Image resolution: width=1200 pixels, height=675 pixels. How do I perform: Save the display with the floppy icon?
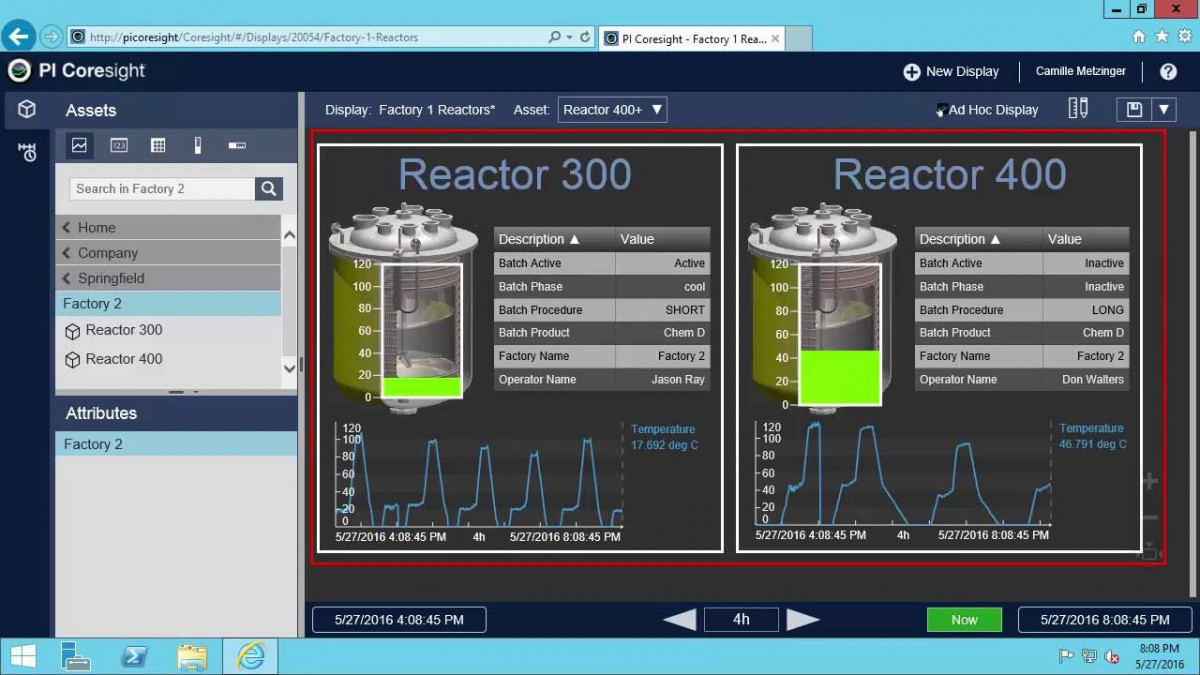pyautogui.click(x=1134, y=110)
